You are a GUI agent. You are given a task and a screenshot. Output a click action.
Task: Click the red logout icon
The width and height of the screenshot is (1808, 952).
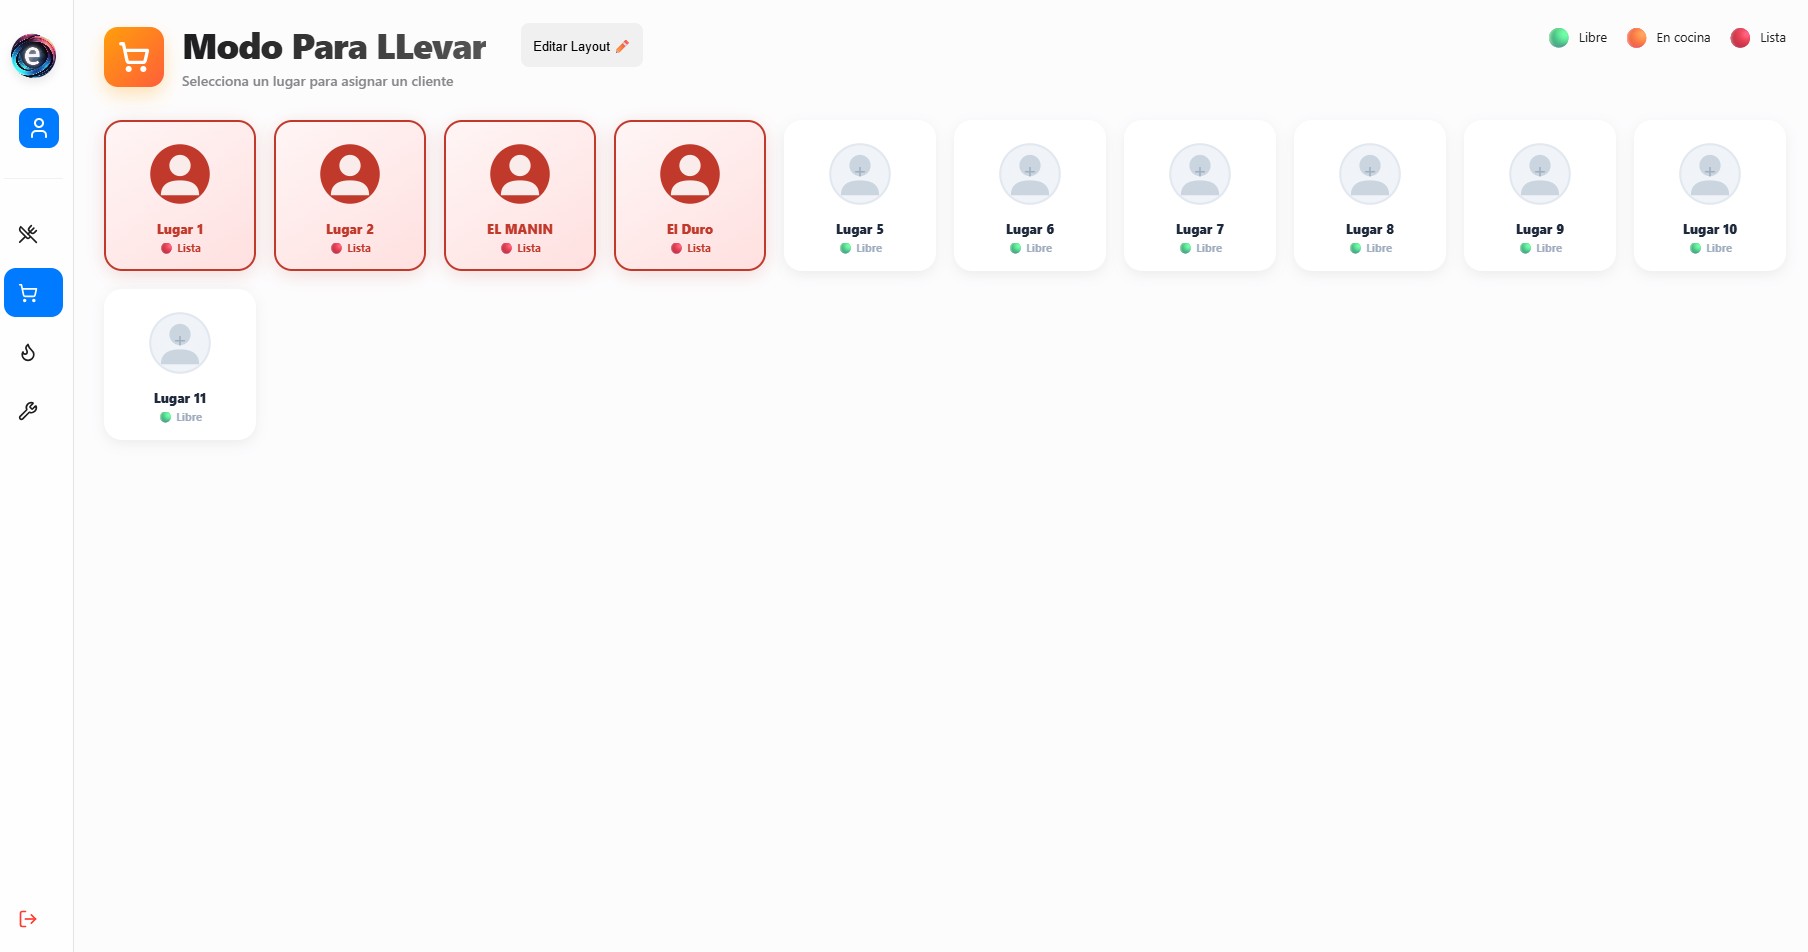tap(28, 919)
